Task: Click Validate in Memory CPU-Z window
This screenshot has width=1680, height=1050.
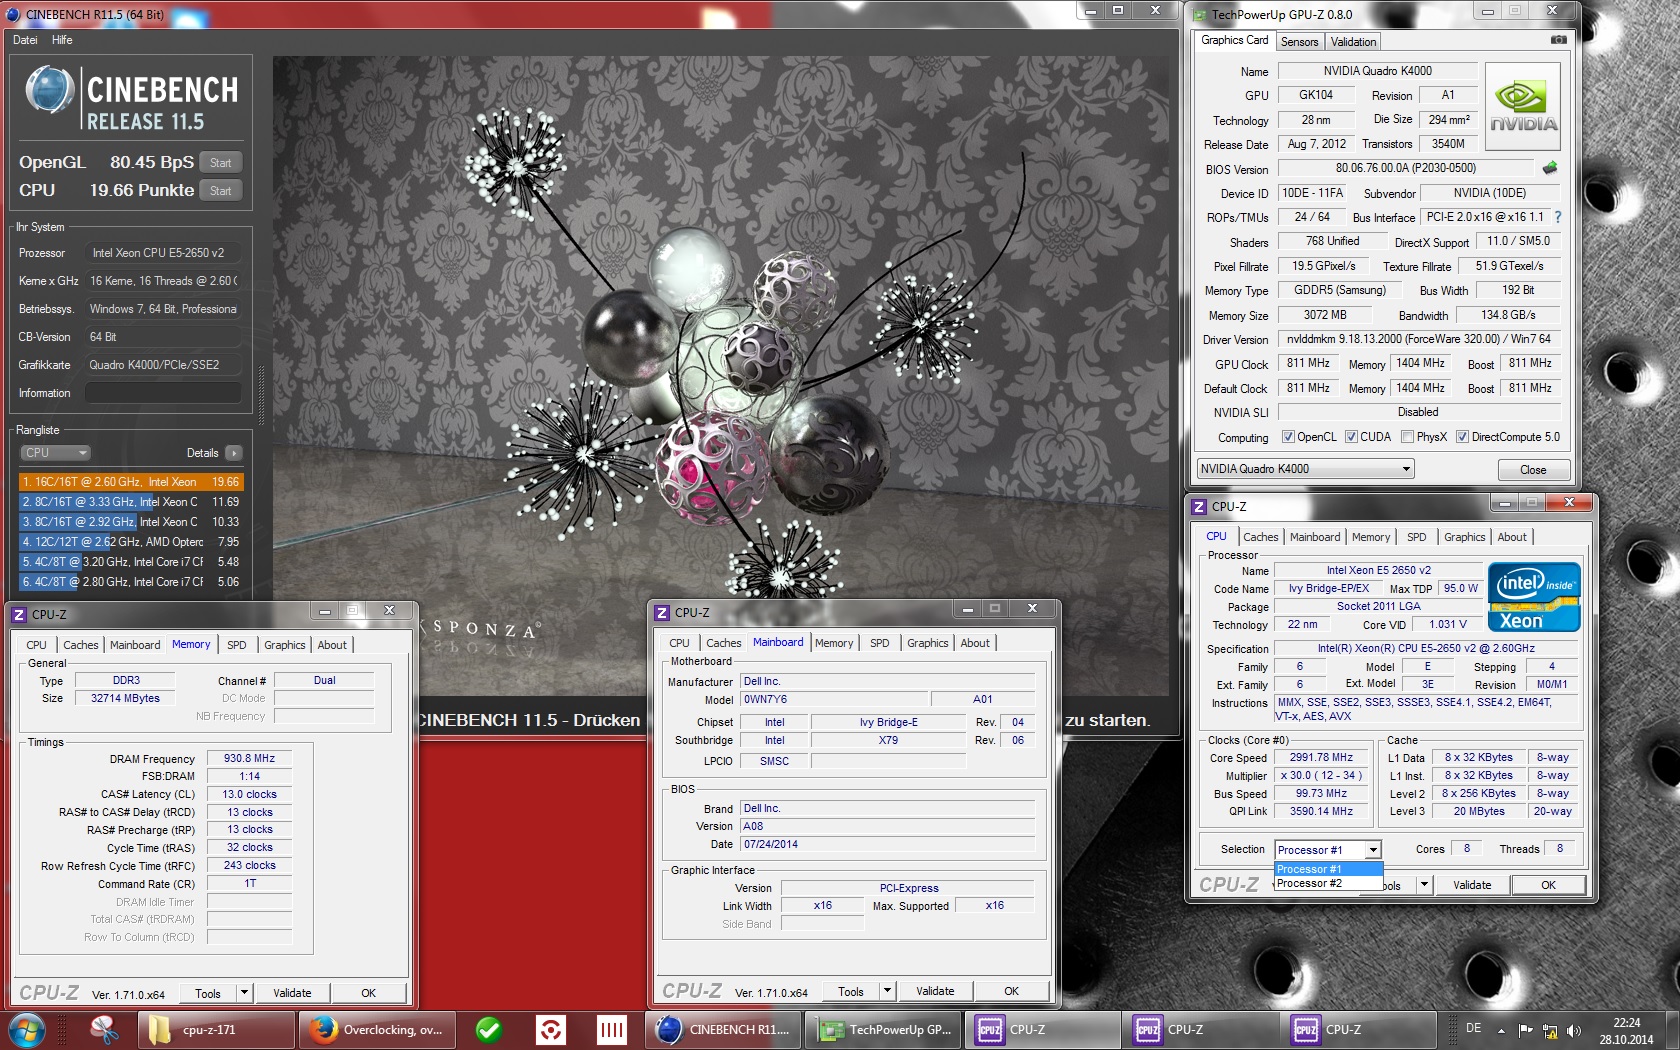Action: pos(292,993)
